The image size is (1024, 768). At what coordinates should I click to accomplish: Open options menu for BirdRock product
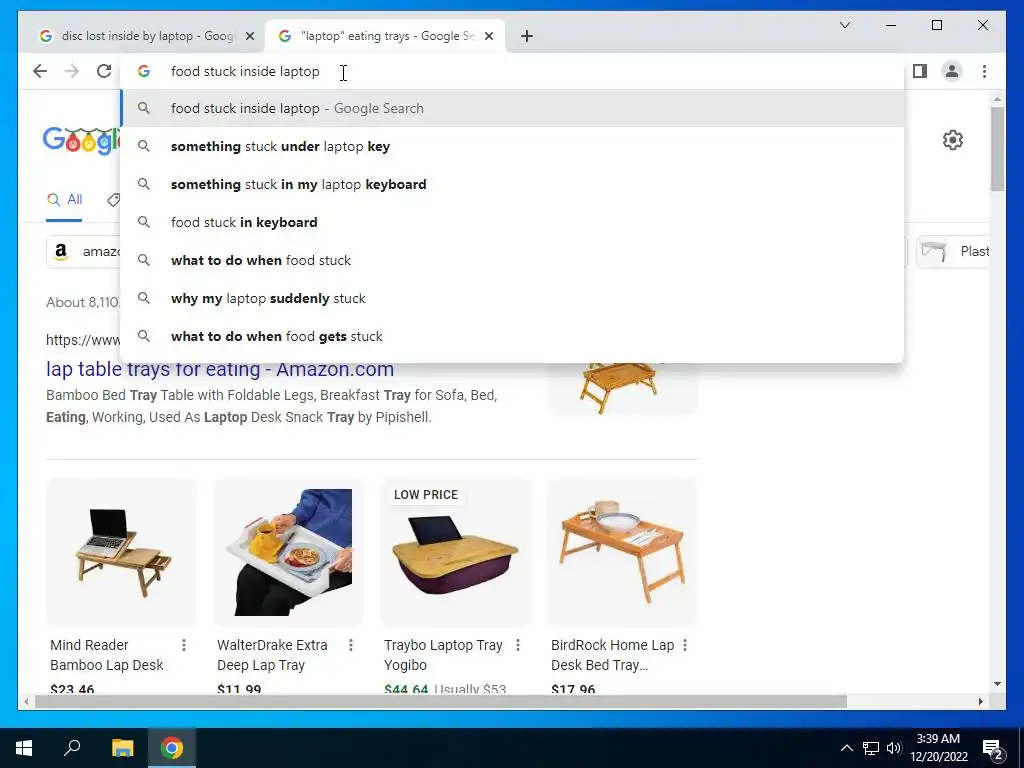click(x=684, y=645)
